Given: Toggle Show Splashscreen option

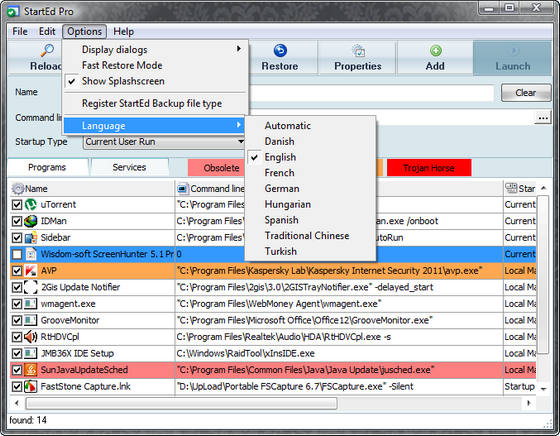Looking at the screenshot, I should (155, 81).
